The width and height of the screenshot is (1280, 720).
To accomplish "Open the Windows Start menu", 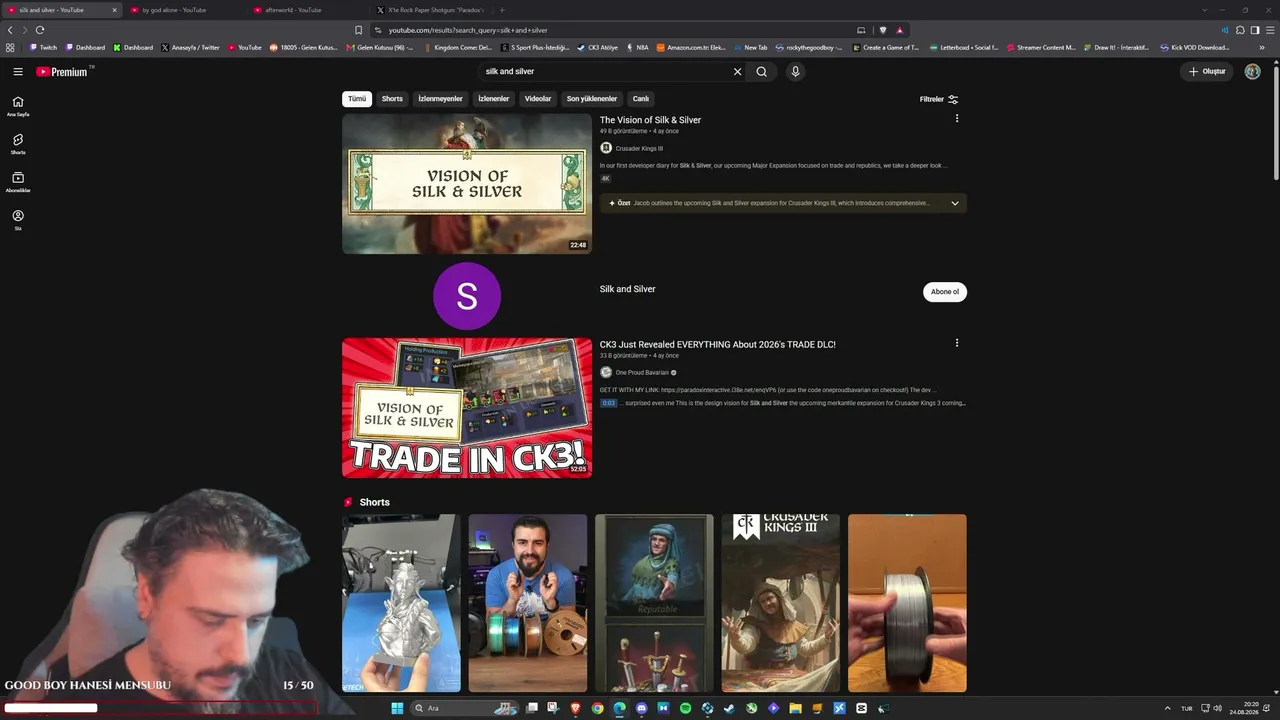I will coord(397,708).
